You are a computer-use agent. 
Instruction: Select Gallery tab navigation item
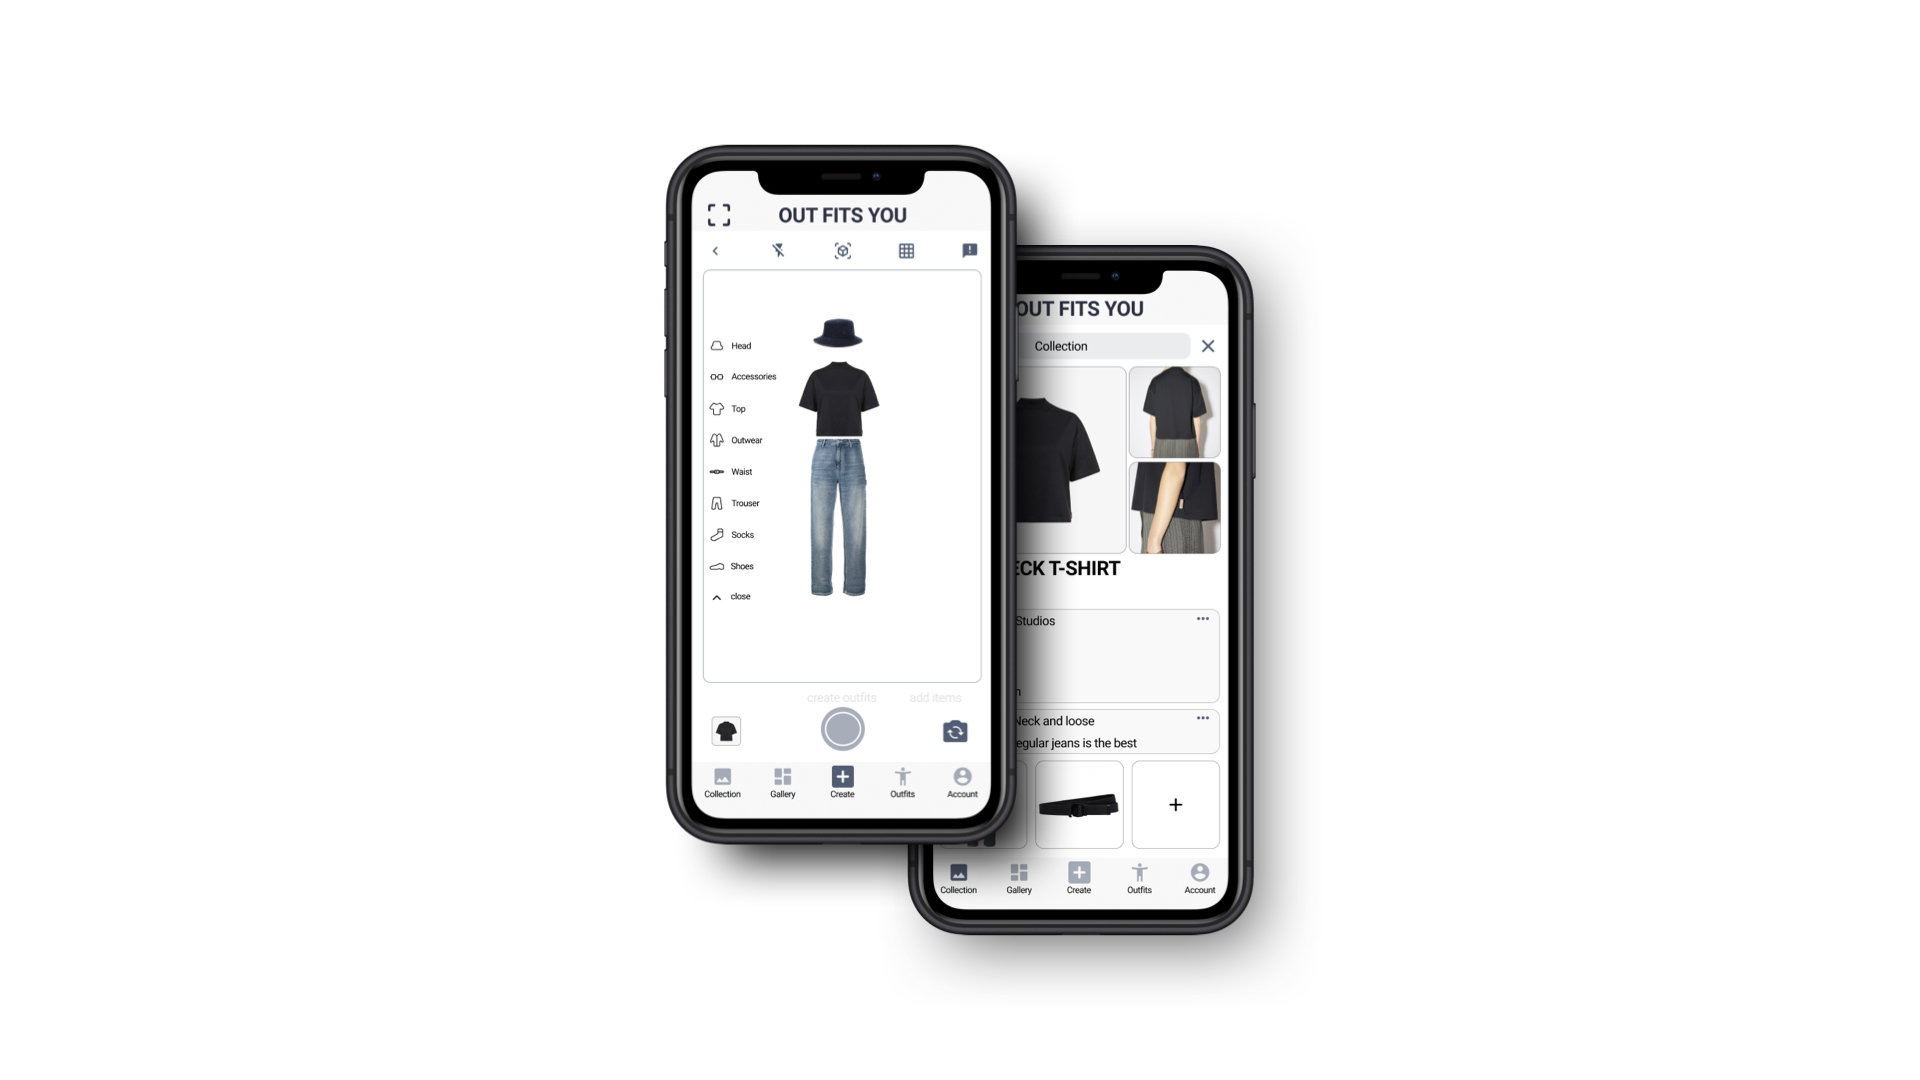[782, 782]
